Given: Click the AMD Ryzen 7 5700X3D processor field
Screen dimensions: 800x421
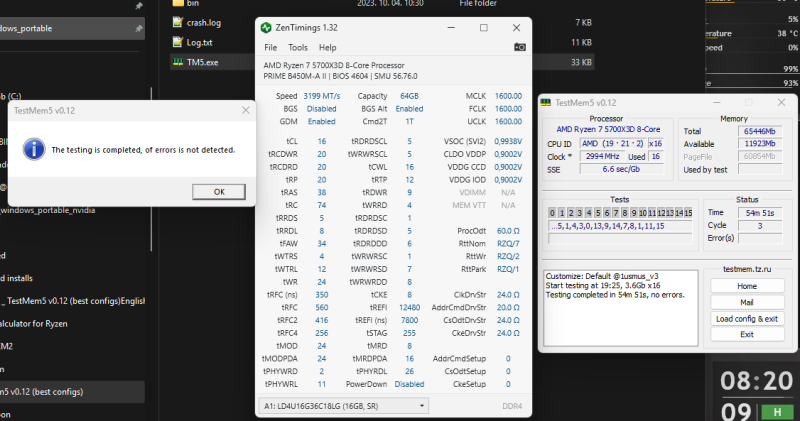Looking at the screenshot, I should (x=608, y=130).
